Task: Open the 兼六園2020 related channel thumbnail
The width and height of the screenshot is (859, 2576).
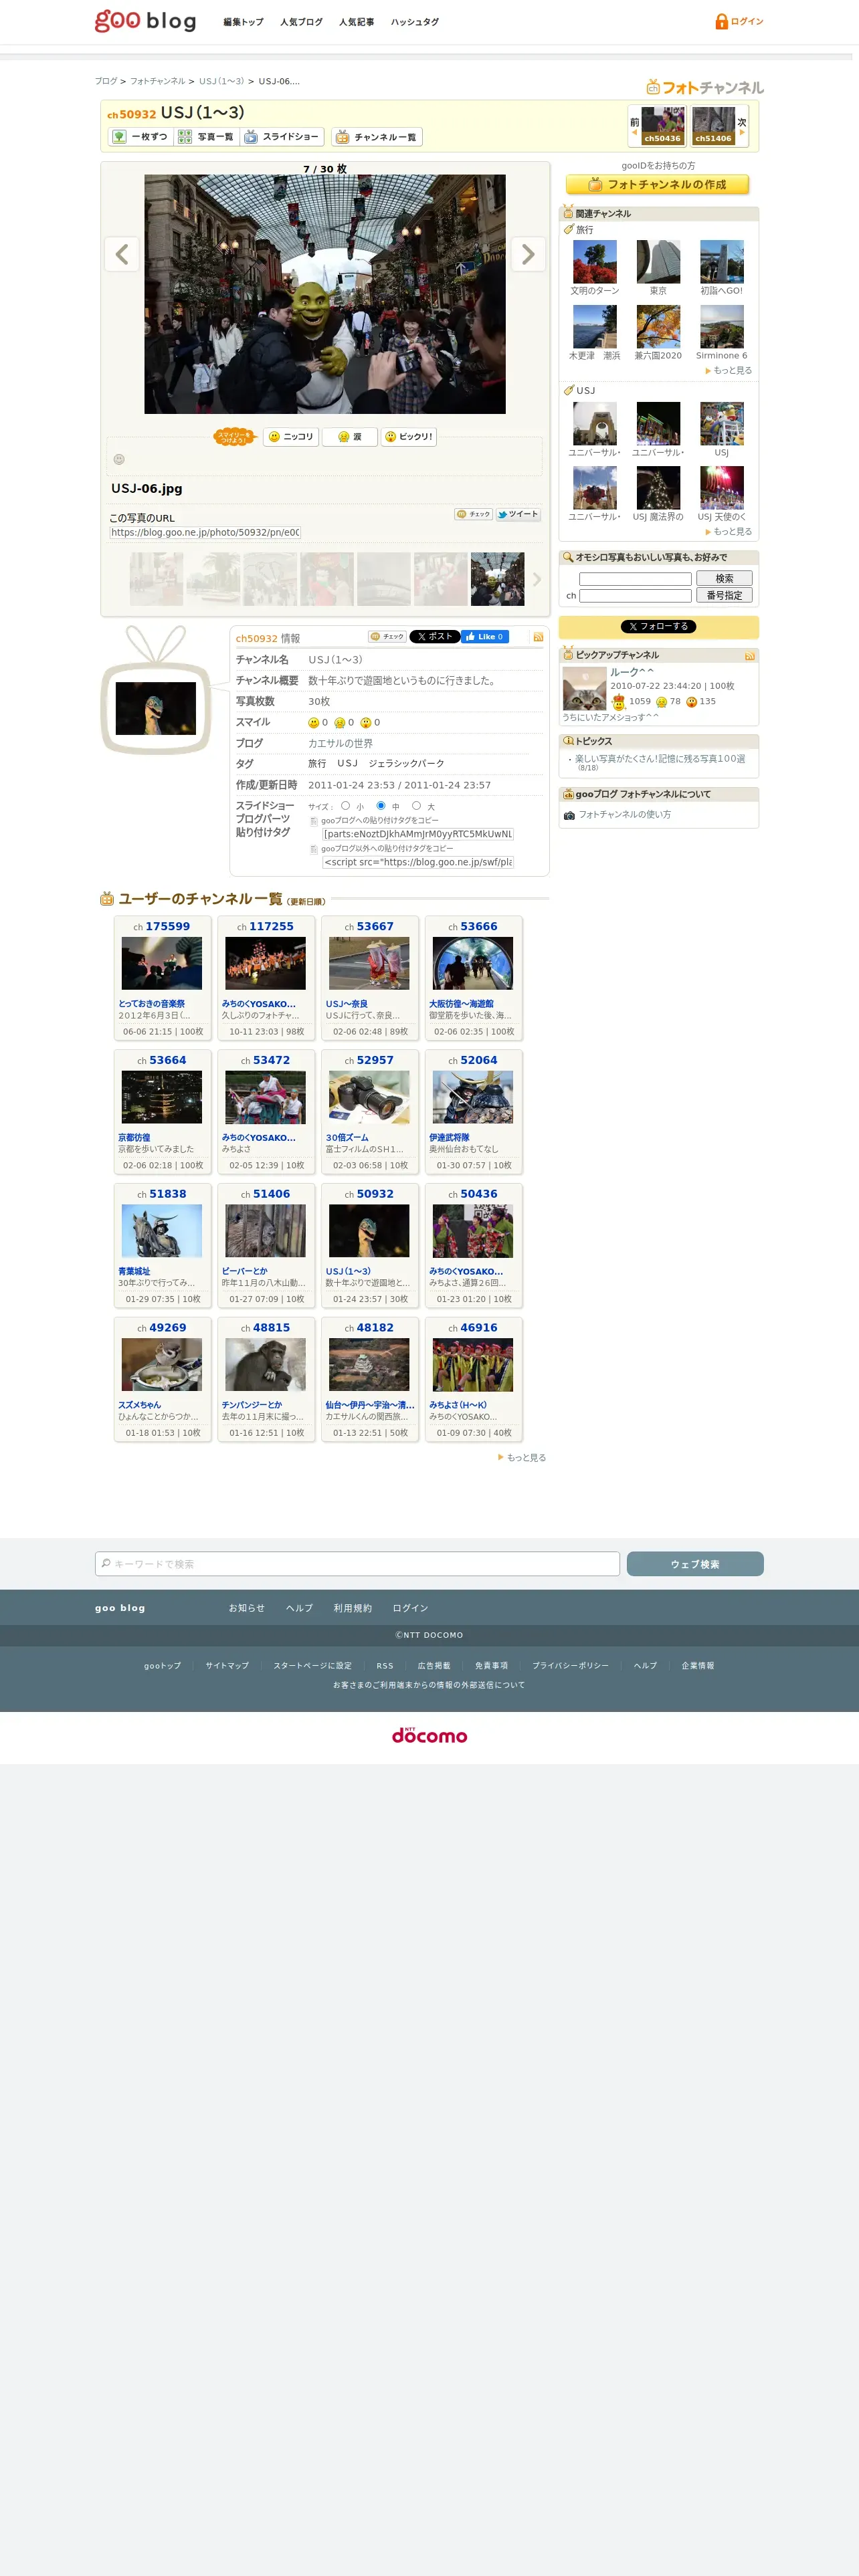Action: 658,326
